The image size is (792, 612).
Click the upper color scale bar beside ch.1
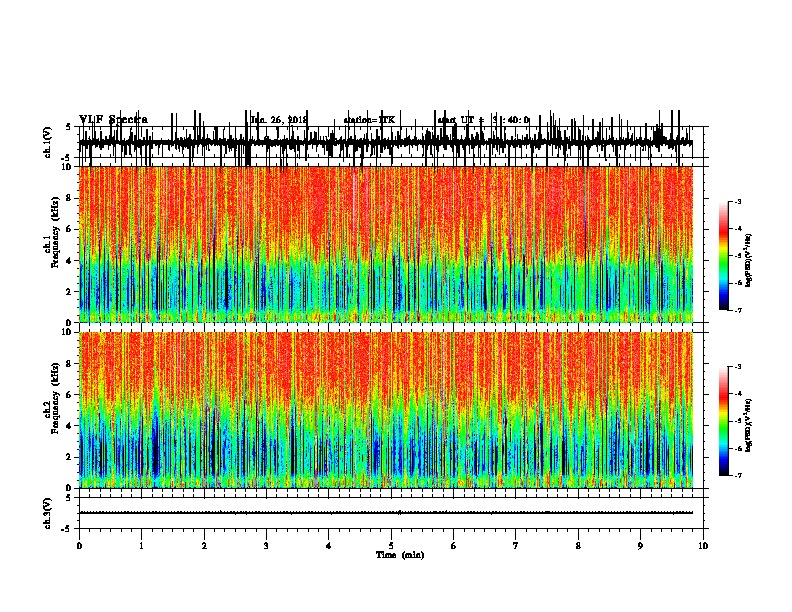(x=724, y=256)
